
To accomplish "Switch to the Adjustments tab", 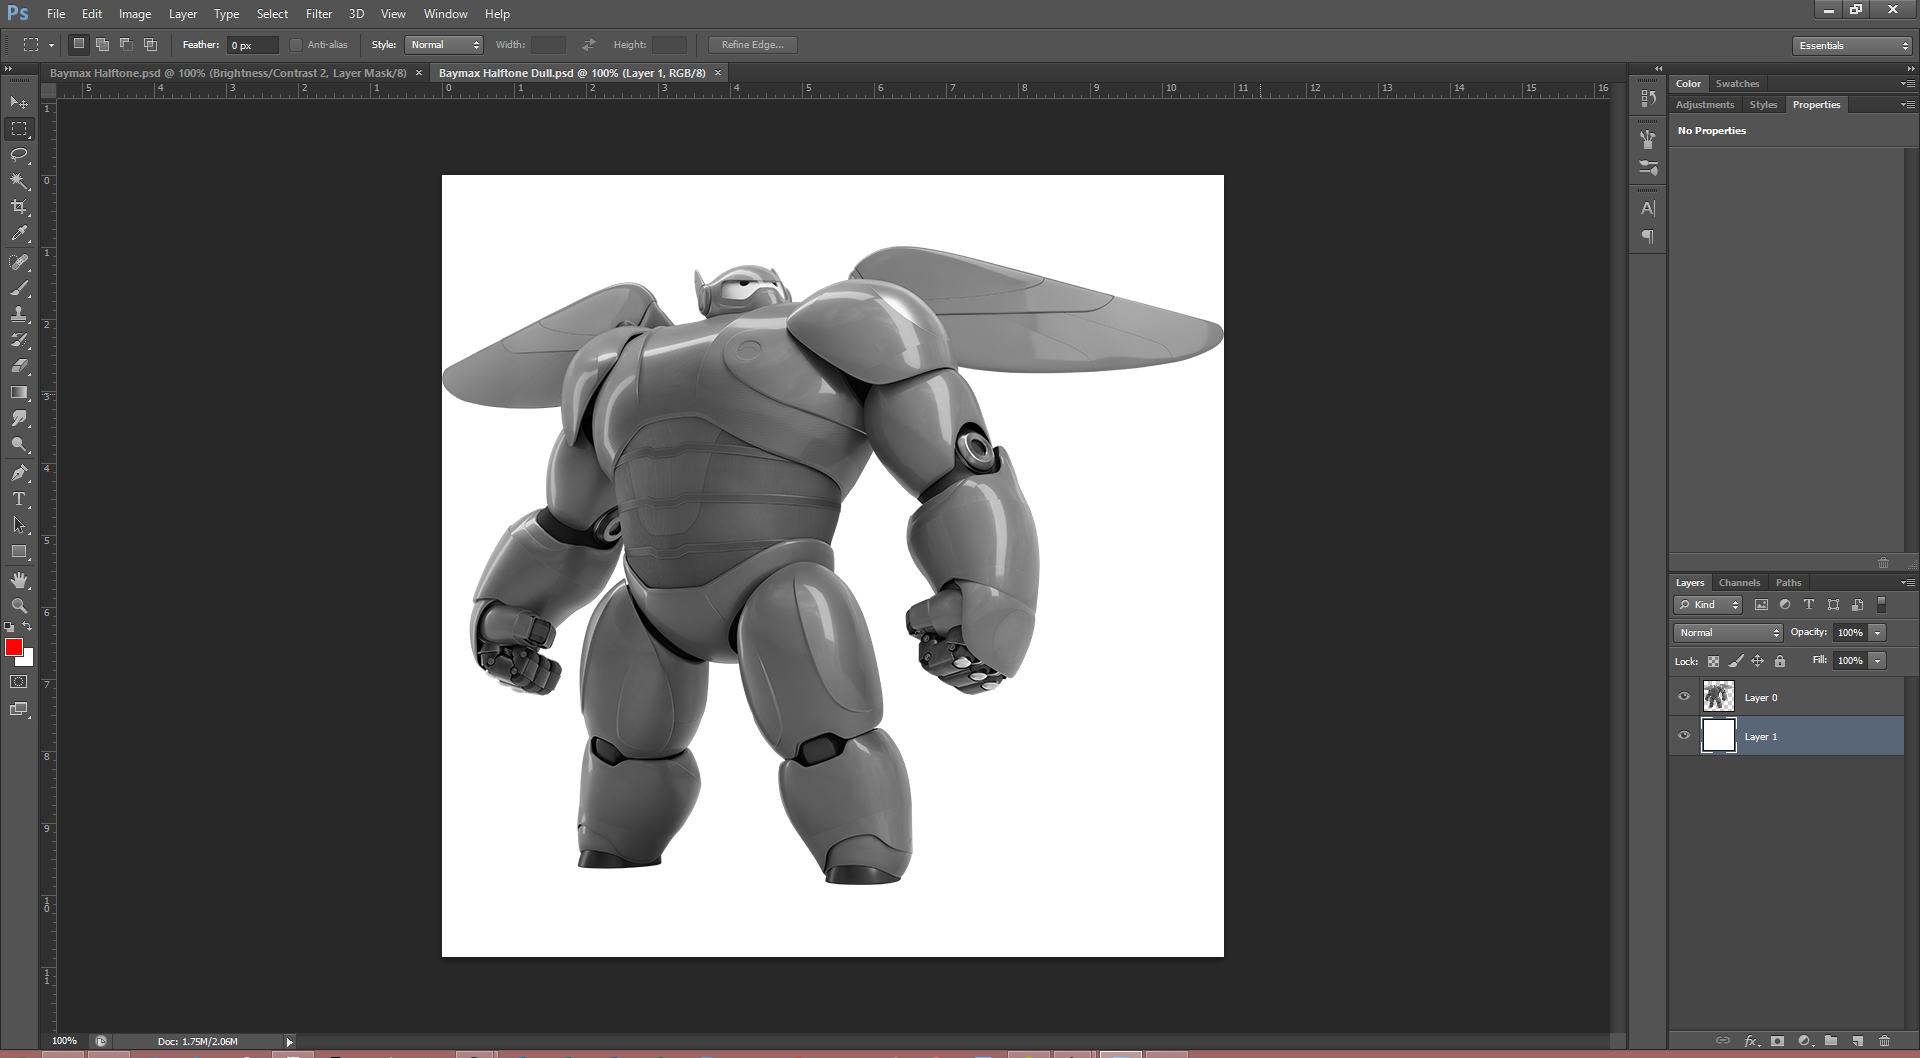I will [1705, 104].
